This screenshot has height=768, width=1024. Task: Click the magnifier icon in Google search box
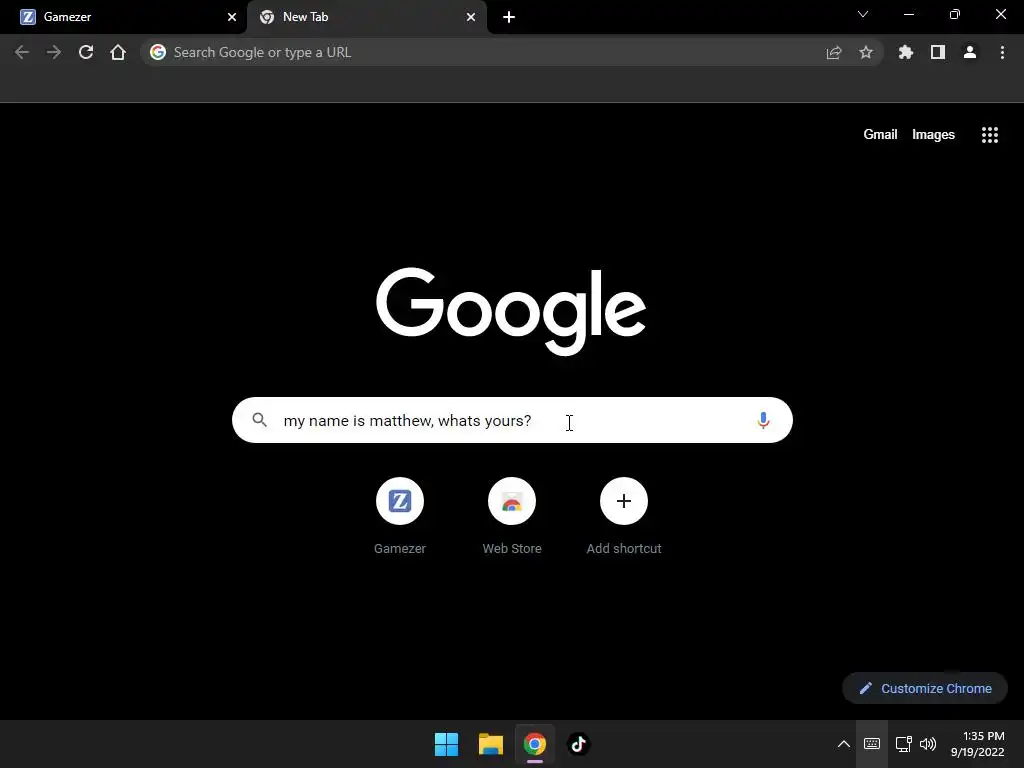pyautogui.click(x=259, y=420)
